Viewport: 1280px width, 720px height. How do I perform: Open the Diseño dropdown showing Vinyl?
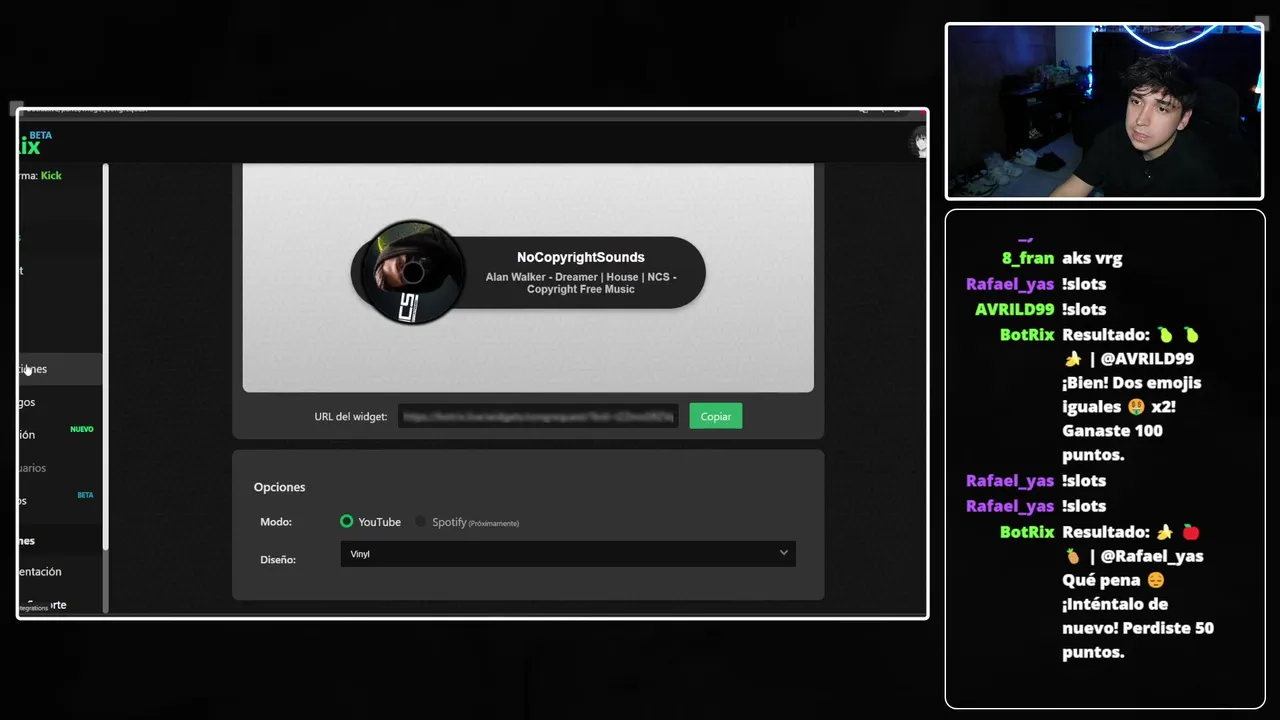pyautogui.click(x=568, y=553)
